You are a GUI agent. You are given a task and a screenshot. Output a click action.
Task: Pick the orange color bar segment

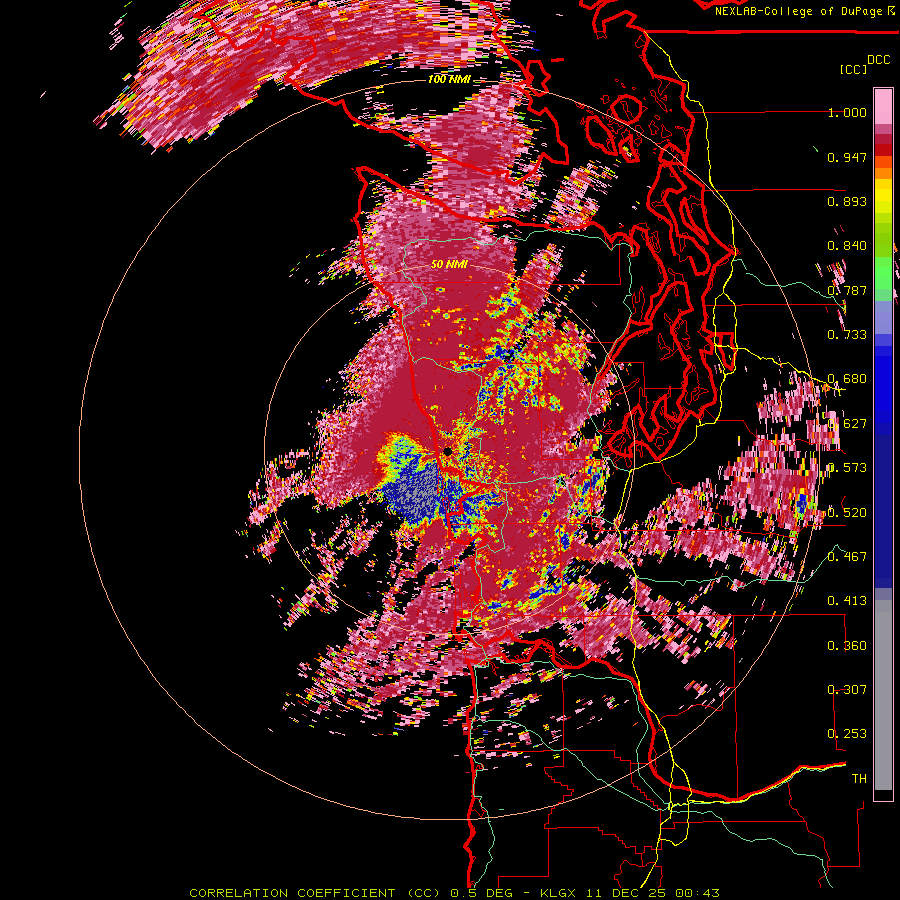(883, 172)
